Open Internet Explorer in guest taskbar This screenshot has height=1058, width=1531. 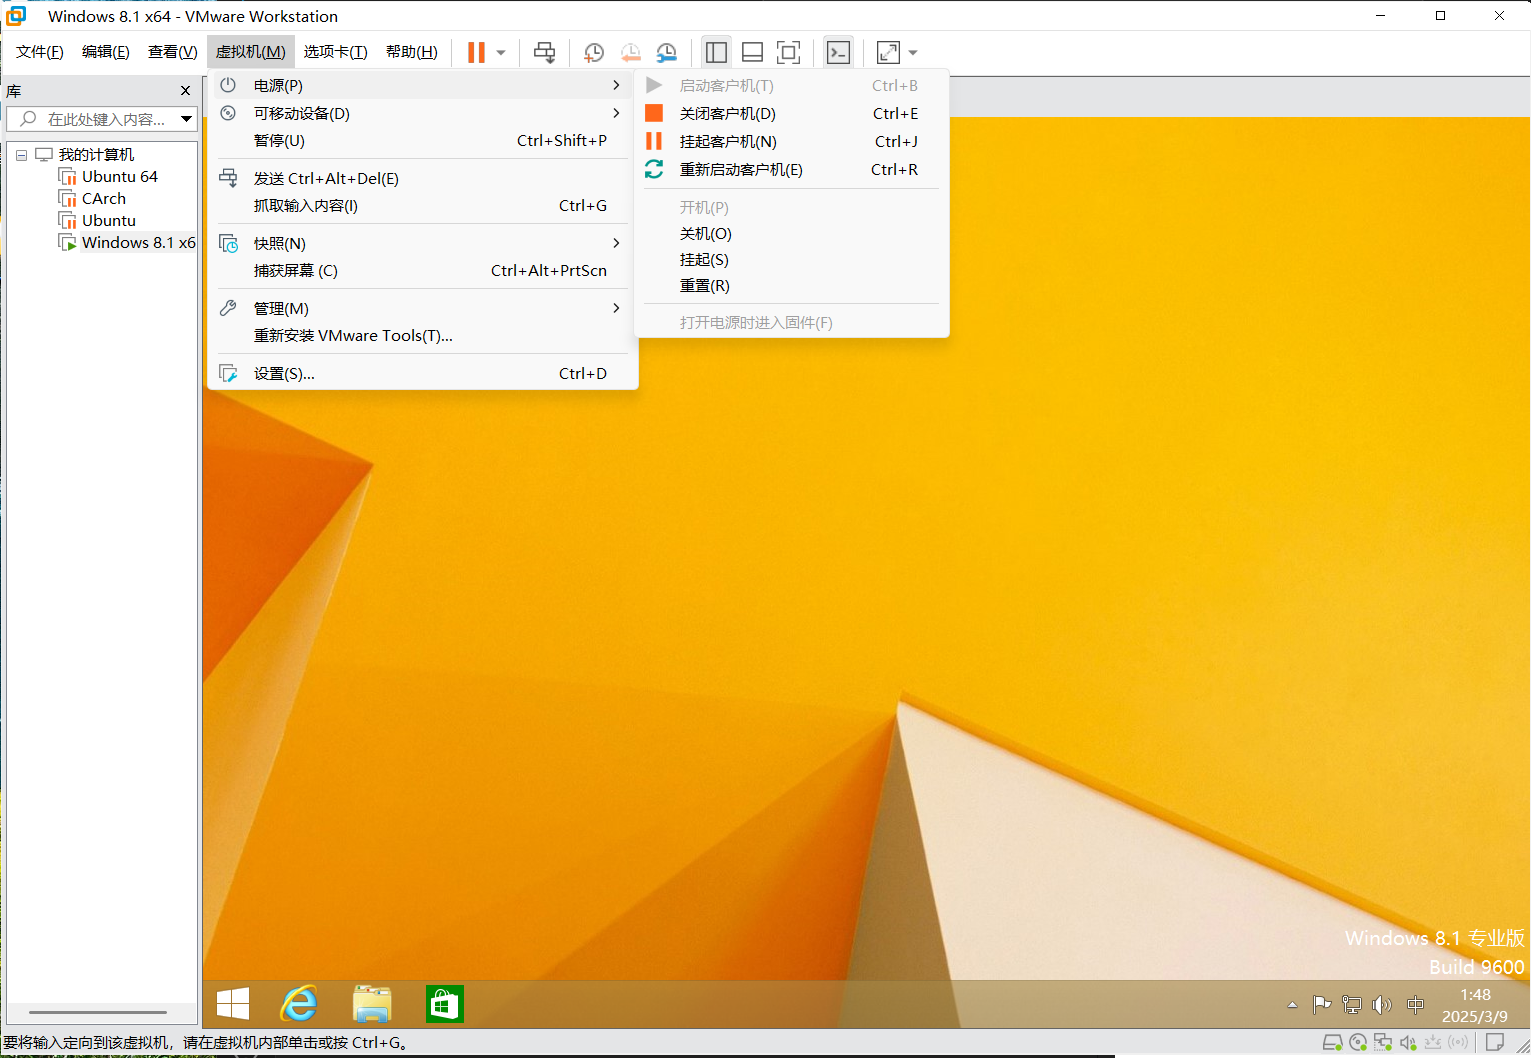click(299, 1004)
